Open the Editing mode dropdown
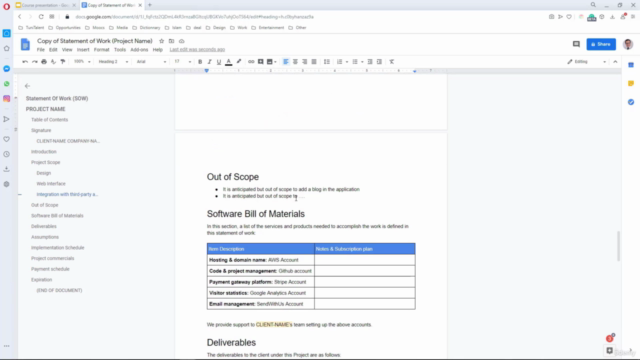 [x=586, y=62]
